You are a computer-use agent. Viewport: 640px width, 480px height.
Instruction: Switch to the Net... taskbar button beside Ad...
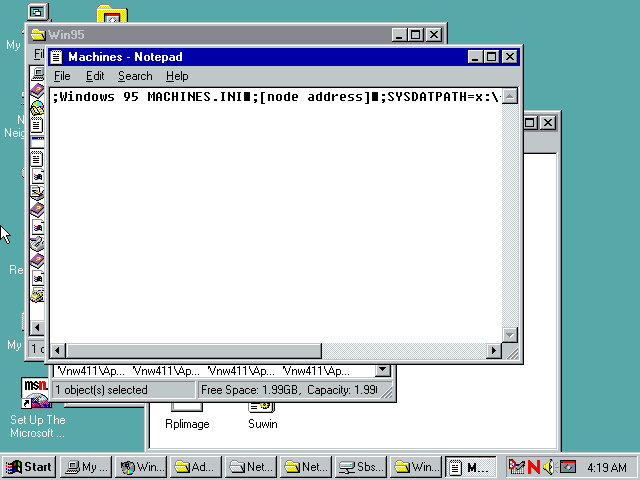tap(251, 467)
